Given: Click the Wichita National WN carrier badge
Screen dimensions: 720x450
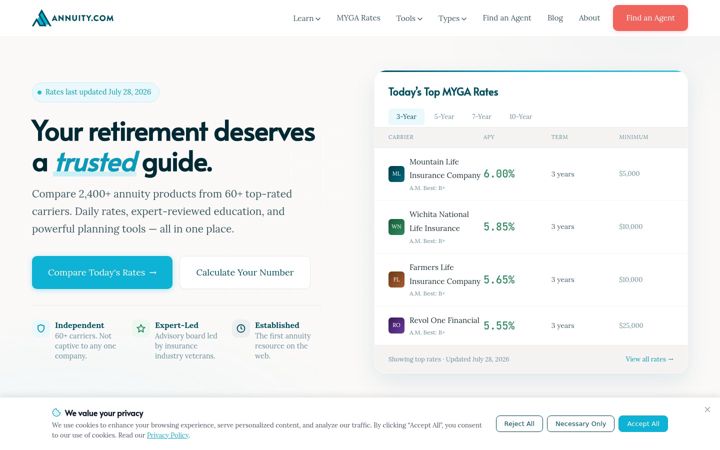Looking at the screenshot, I should pos(396,227).
